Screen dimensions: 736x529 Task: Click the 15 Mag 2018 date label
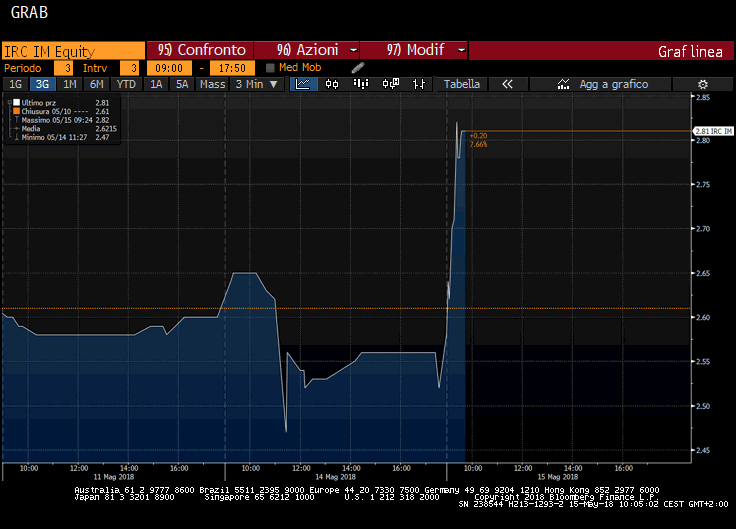pyautogui.click(x=558, y=477)
